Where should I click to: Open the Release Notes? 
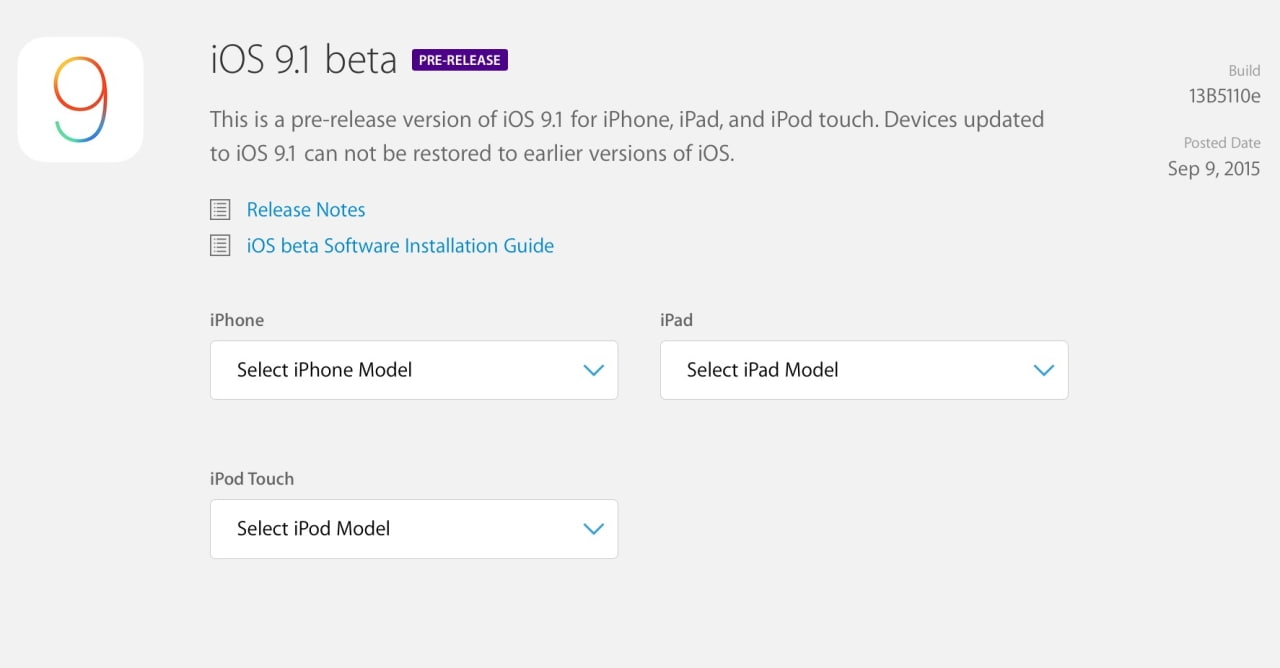(305, 209)
